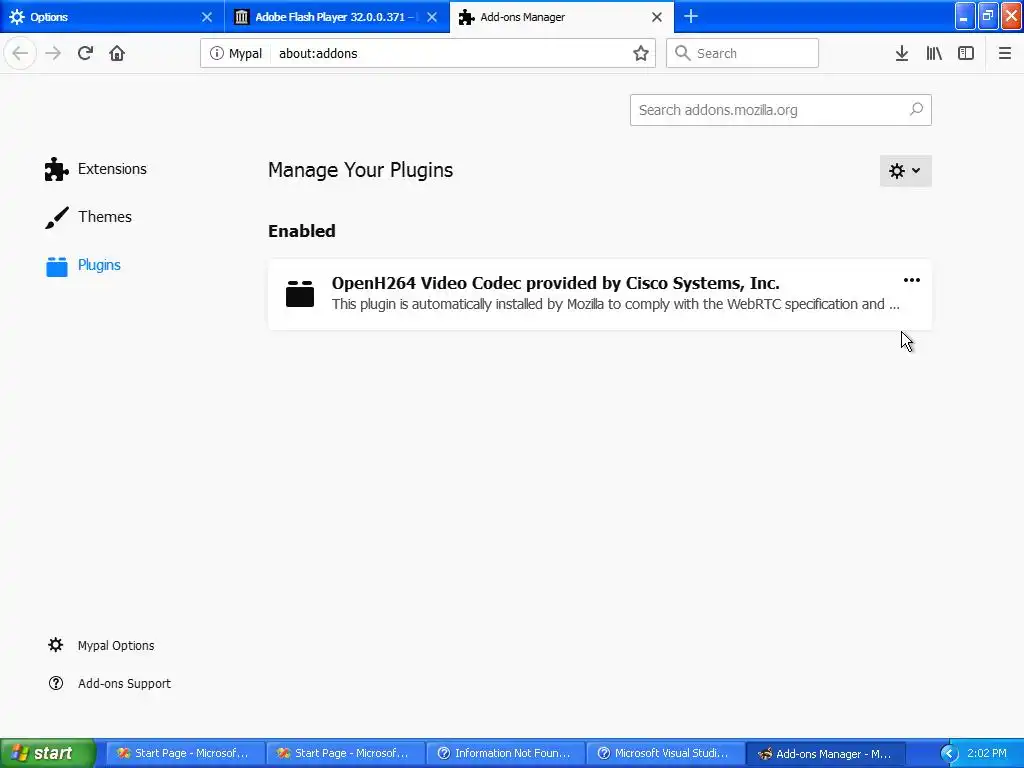Click the Add-ons Support question mark icon

(x=56, y=683)
